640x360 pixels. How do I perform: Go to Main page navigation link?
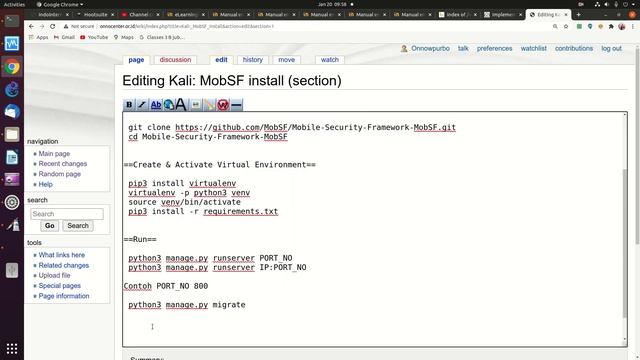tap(54, 153)
